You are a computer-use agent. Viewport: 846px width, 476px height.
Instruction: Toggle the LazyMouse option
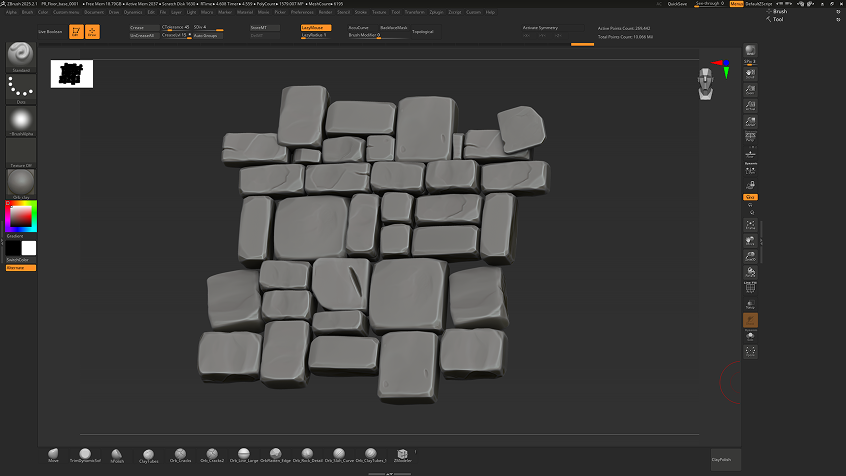tap(315, 28)
